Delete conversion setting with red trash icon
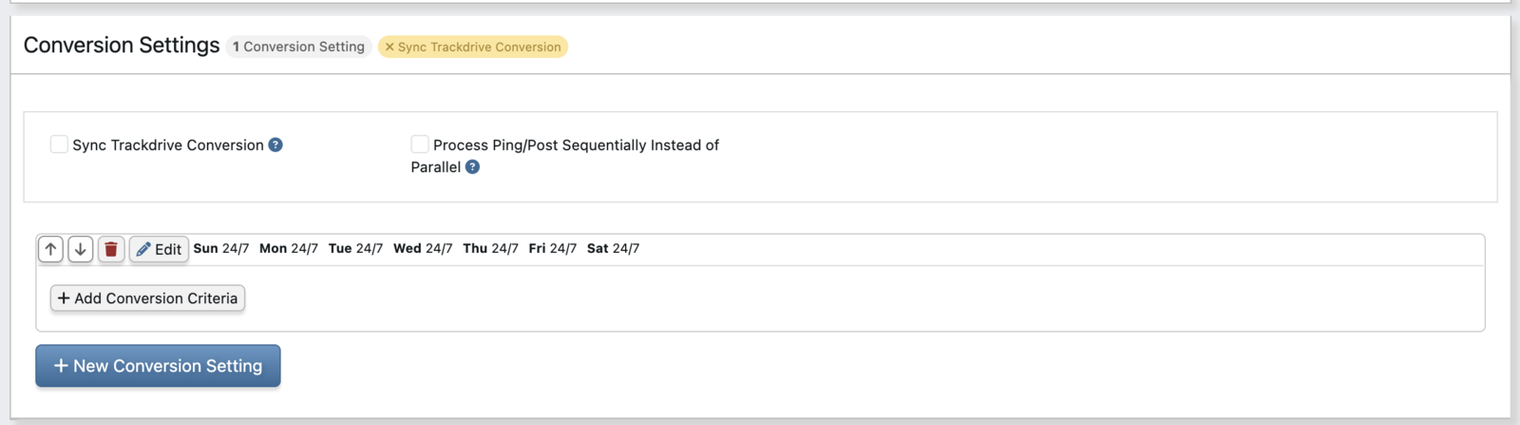This screenshot has width=1520, height=425. 111,249
